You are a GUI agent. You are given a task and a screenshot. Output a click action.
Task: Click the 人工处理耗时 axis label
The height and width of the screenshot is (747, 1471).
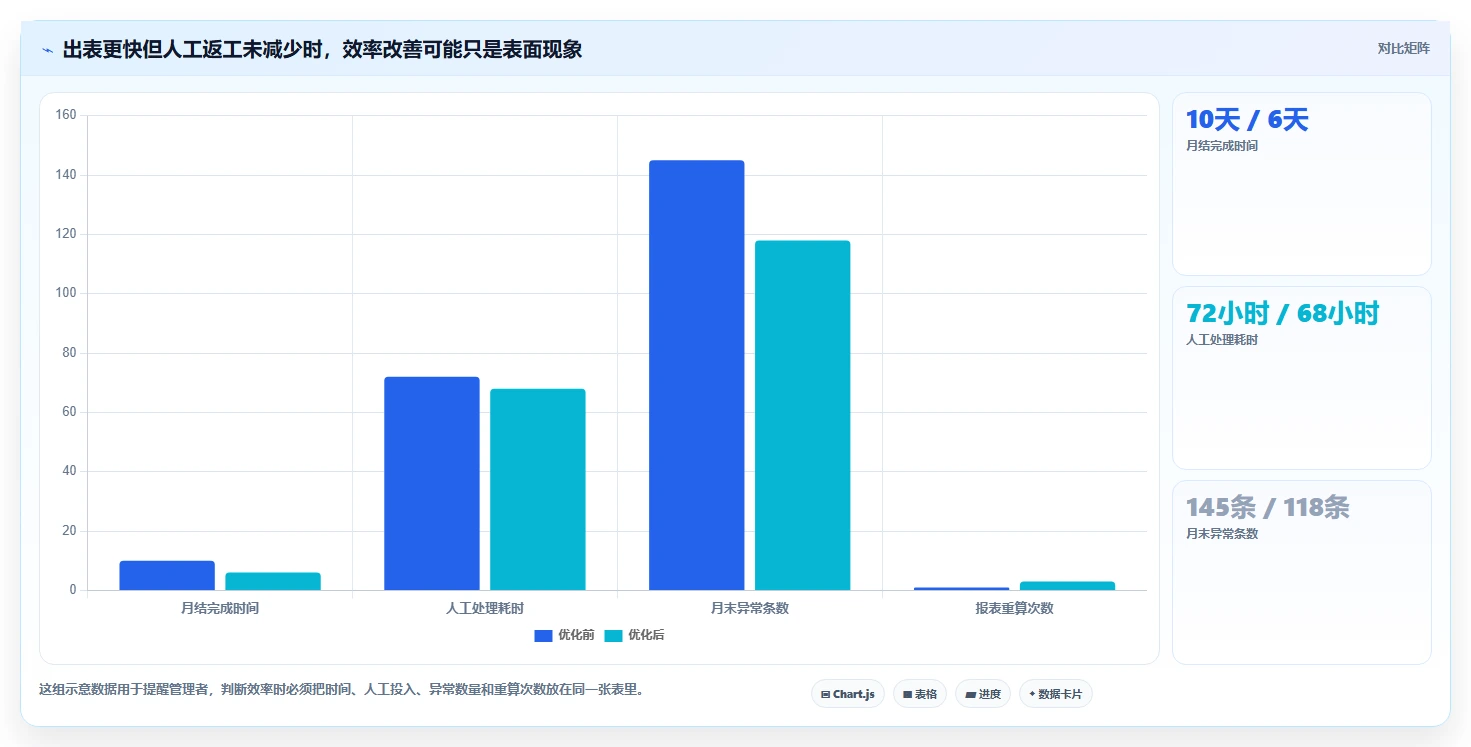(x=485, y=608)
